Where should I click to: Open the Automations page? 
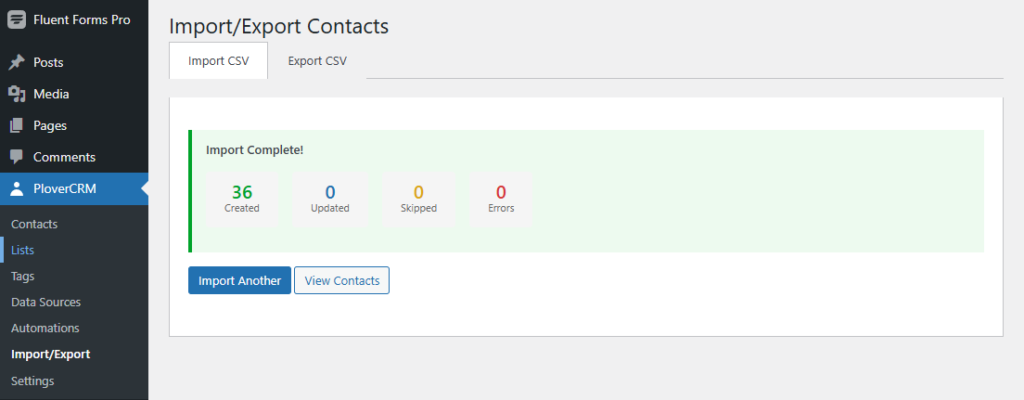point(45,328)
